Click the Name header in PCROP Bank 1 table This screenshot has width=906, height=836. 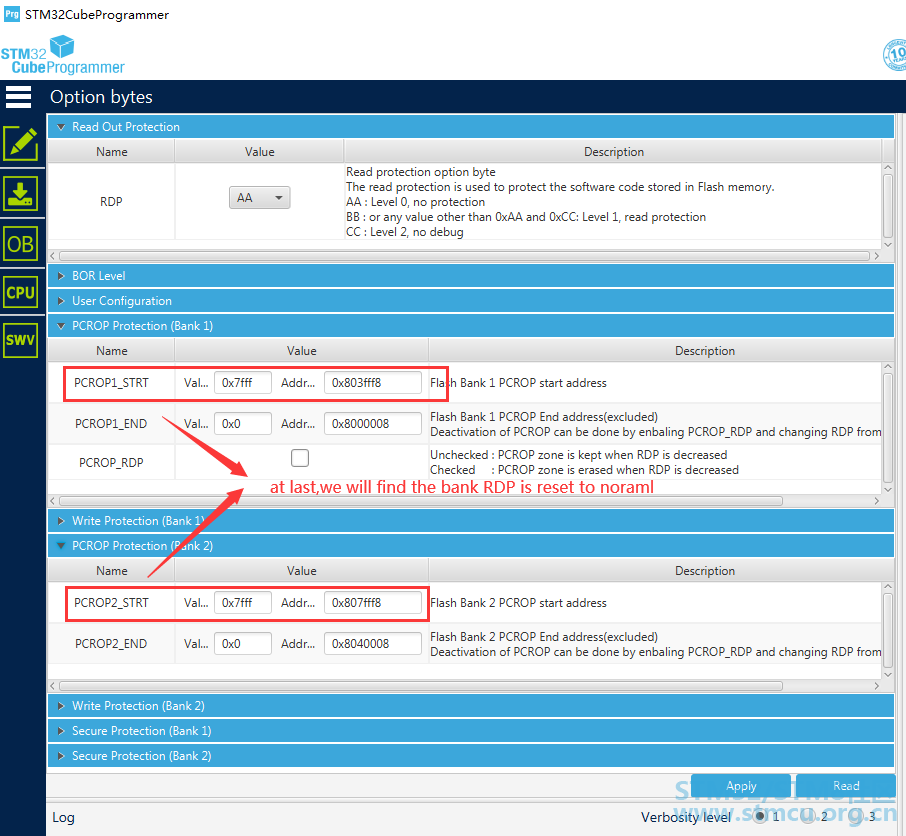click(x=112, y=351)
